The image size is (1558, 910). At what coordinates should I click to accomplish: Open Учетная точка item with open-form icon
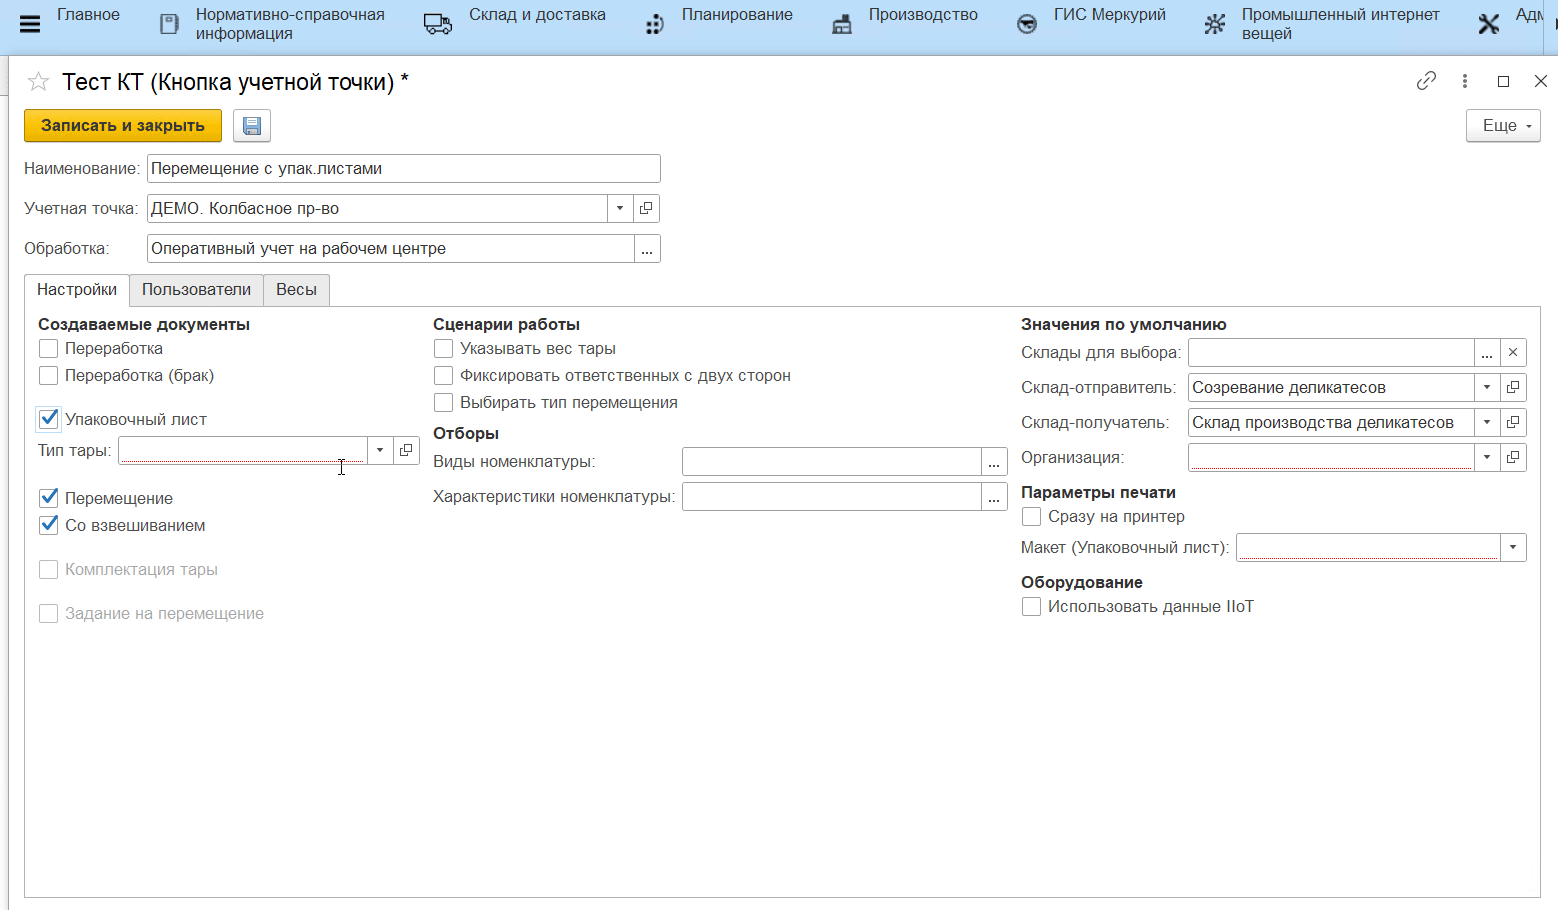pyautogui.click(x=646, y=209)
